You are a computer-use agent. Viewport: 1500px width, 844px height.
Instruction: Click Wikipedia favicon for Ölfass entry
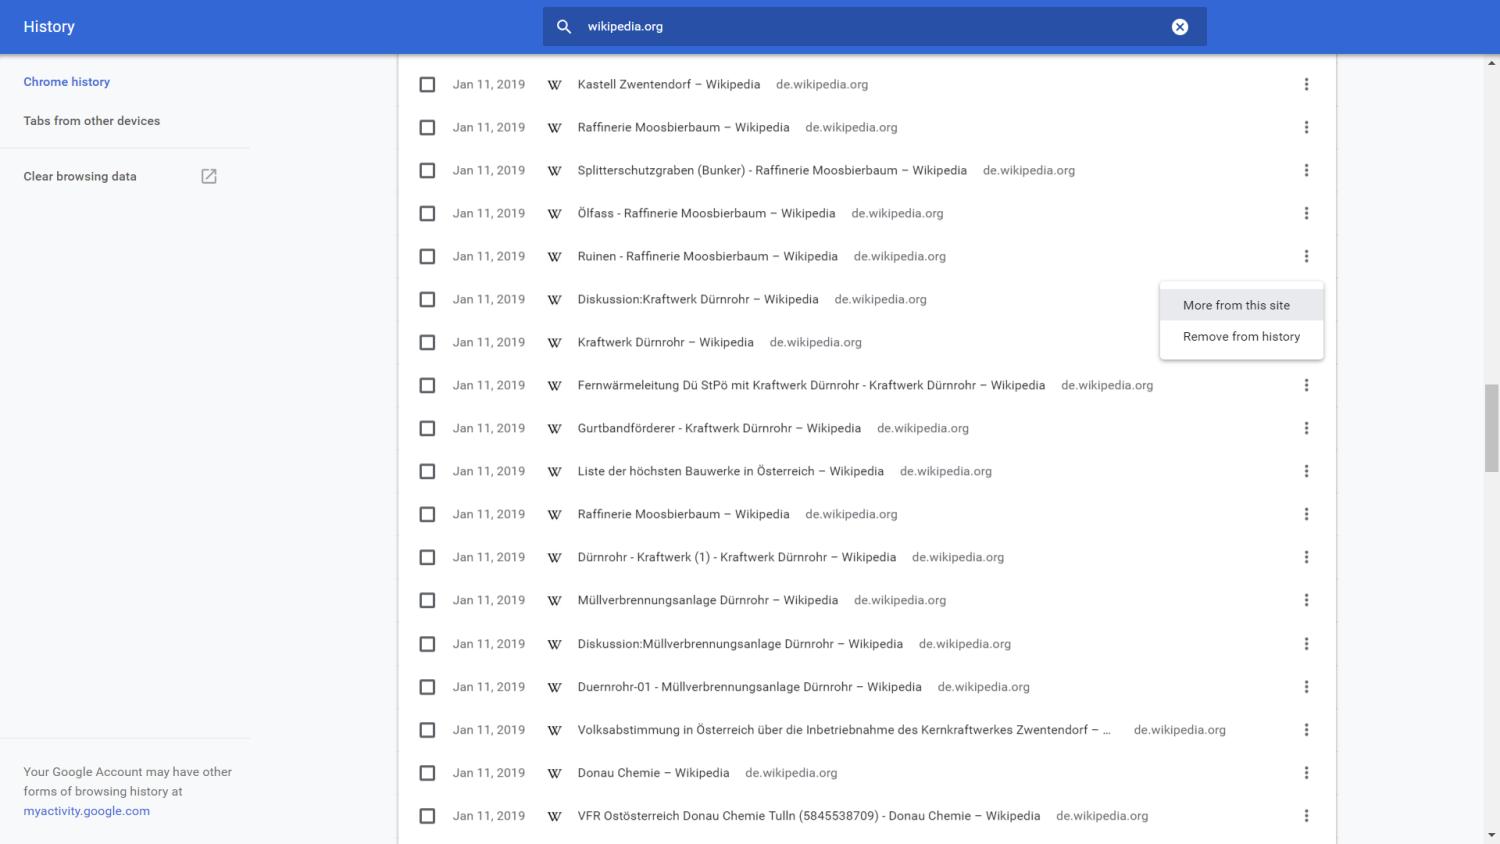click(x=554, y=214)
